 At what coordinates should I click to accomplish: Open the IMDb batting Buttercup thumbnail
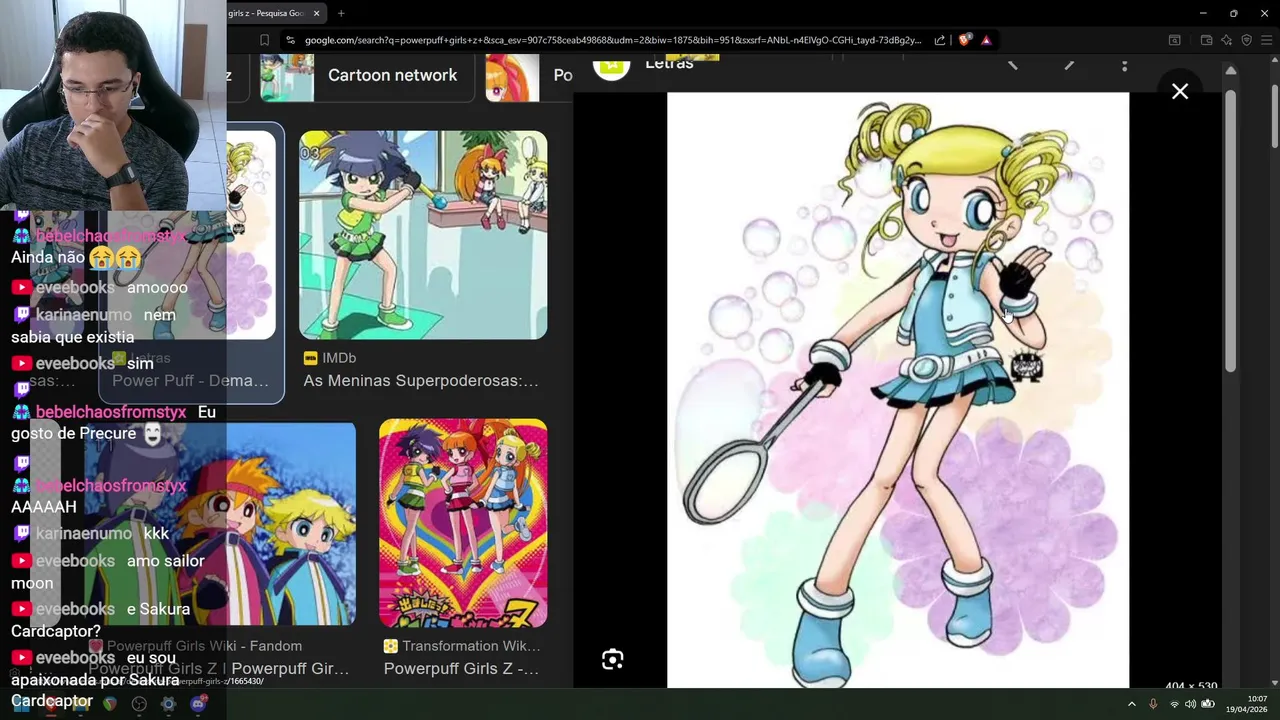[x=423, y=235]
